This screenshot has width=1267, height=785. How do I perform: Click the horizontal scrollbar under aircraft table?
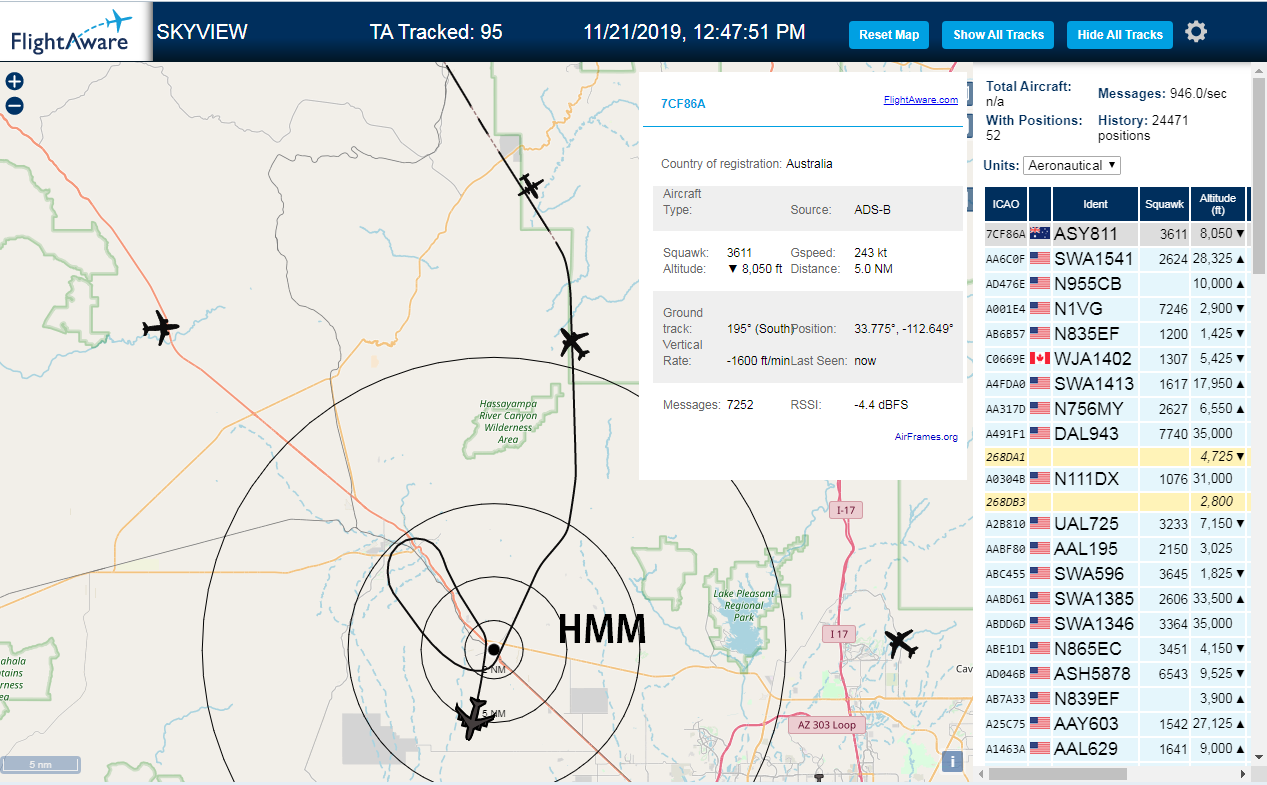1058,774
